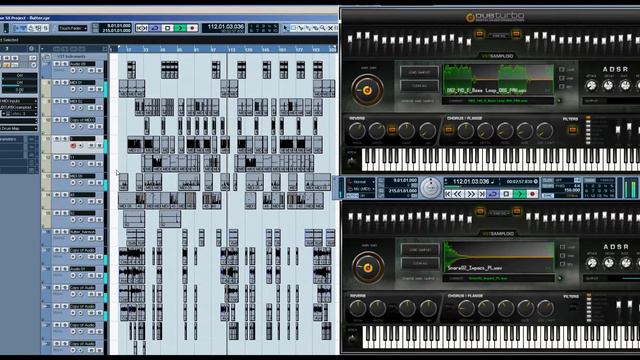Click bar 145 on the project ruler

tap(265, 49)
